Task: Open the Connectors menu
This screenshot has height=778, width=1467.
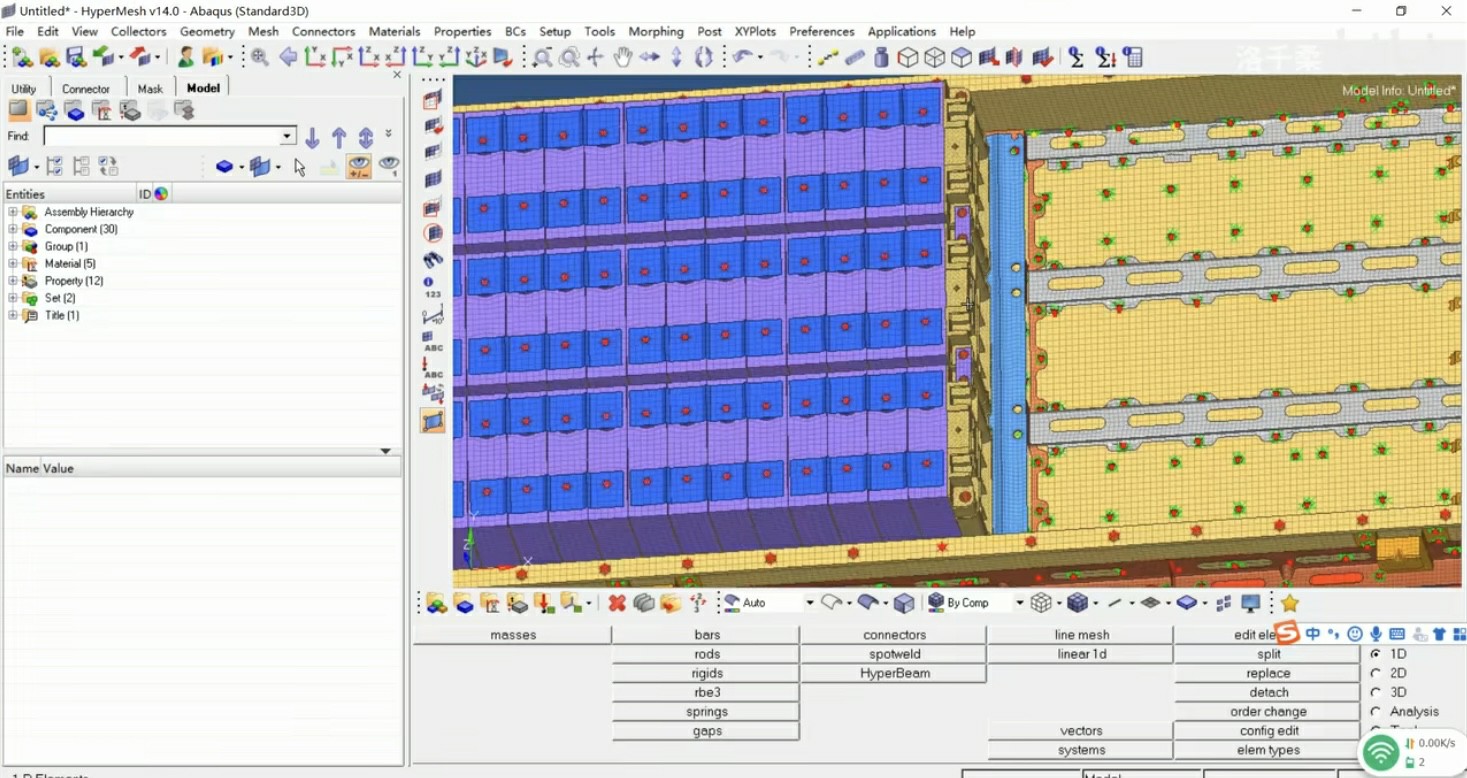Action: pos(323,31)
